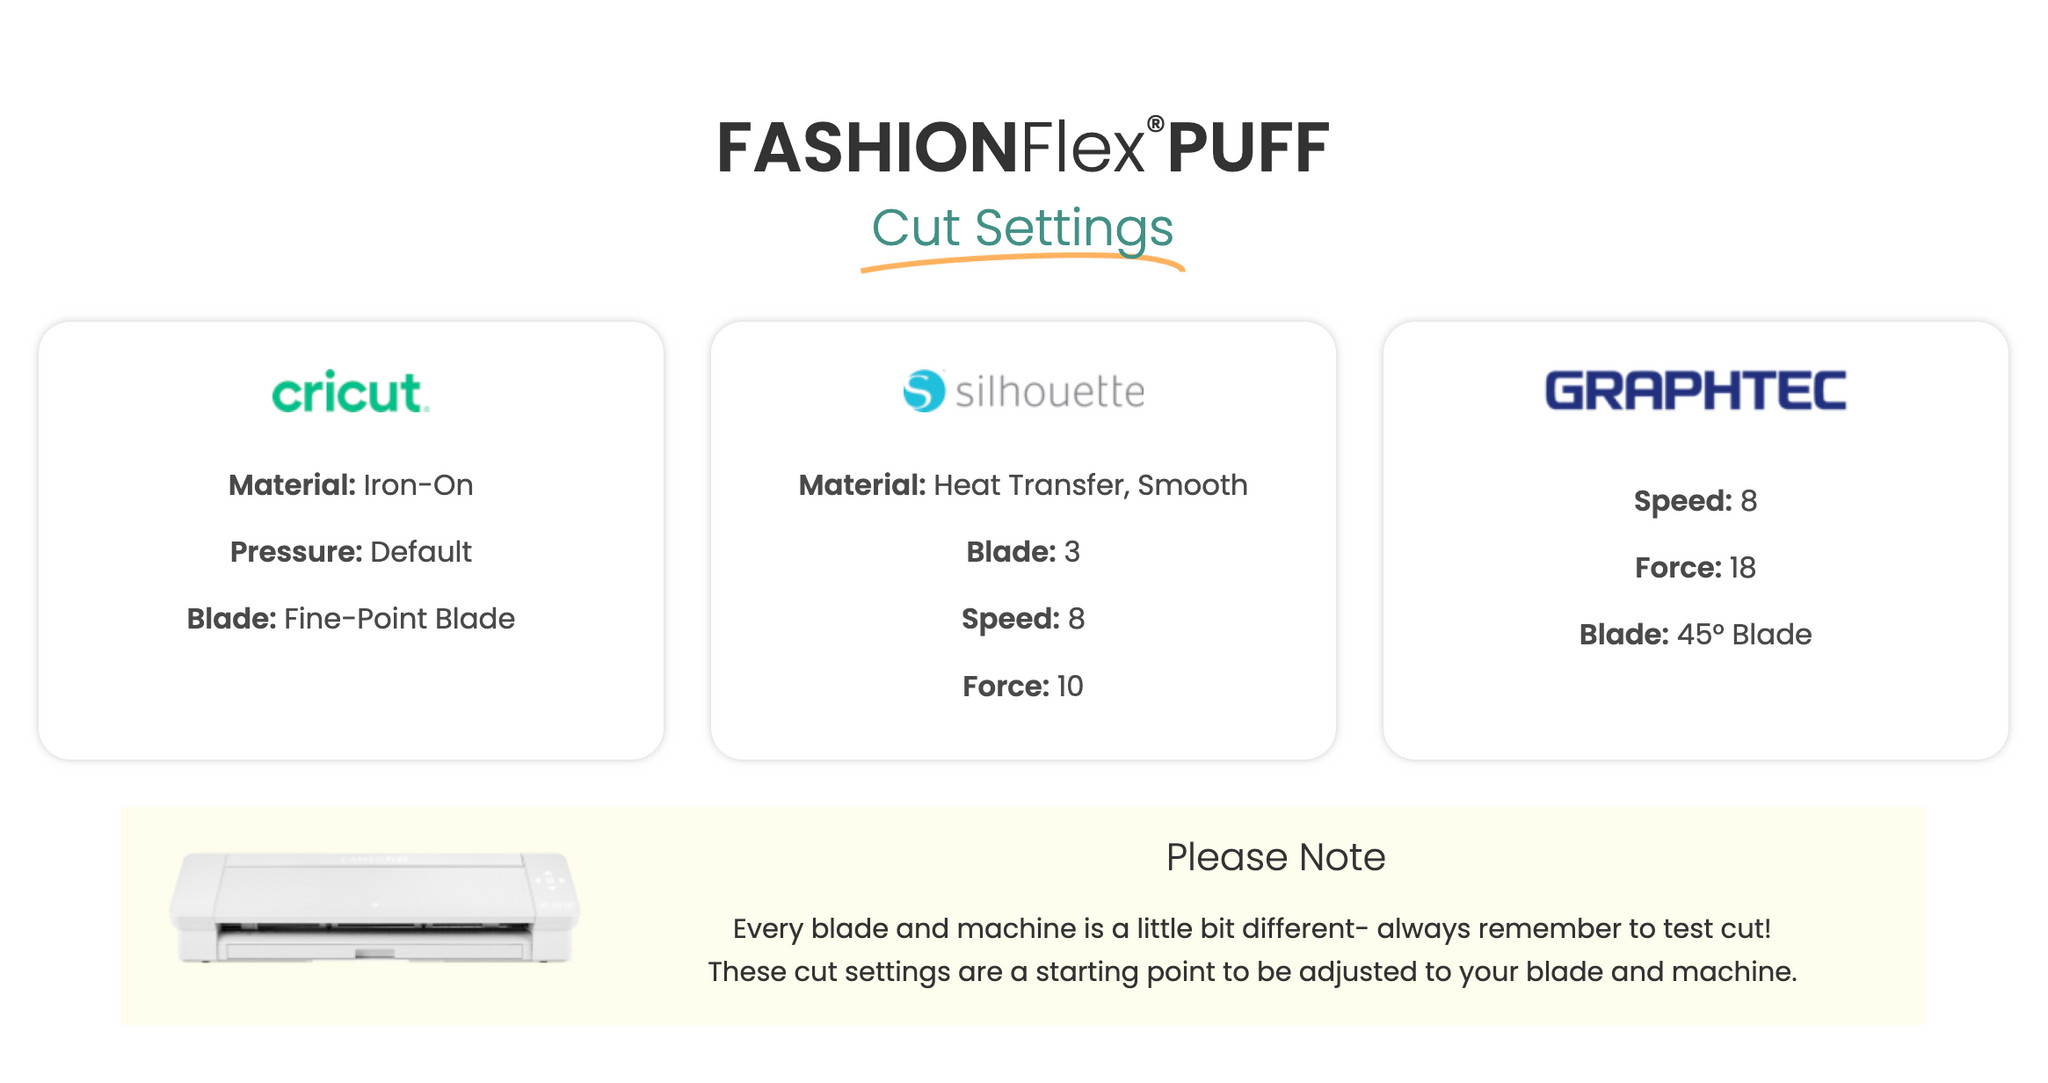The image size is (2048, 1083).
Task: Click the Fine-Point Blade setting
Action: (x=350, y=619)
